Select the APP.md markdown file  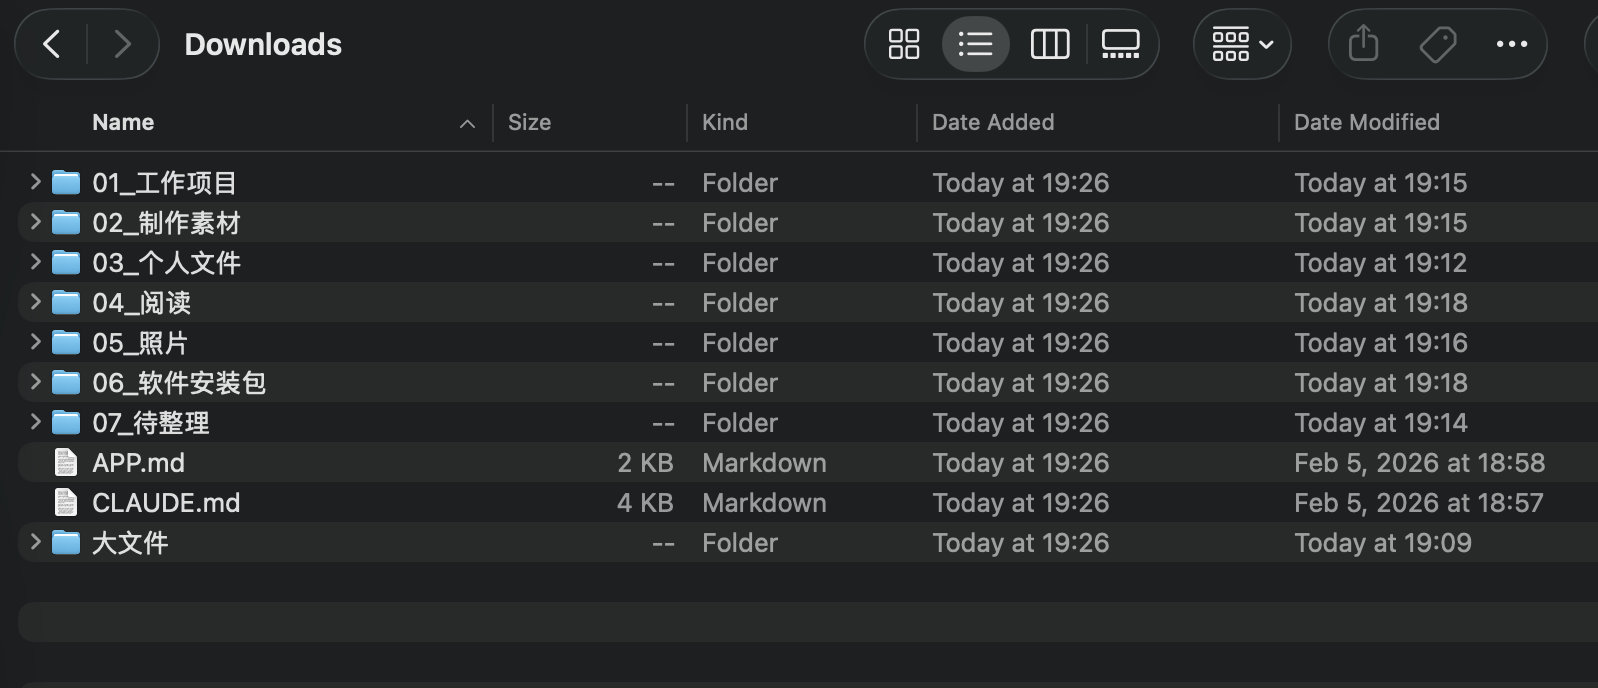[x=138, y=462]
